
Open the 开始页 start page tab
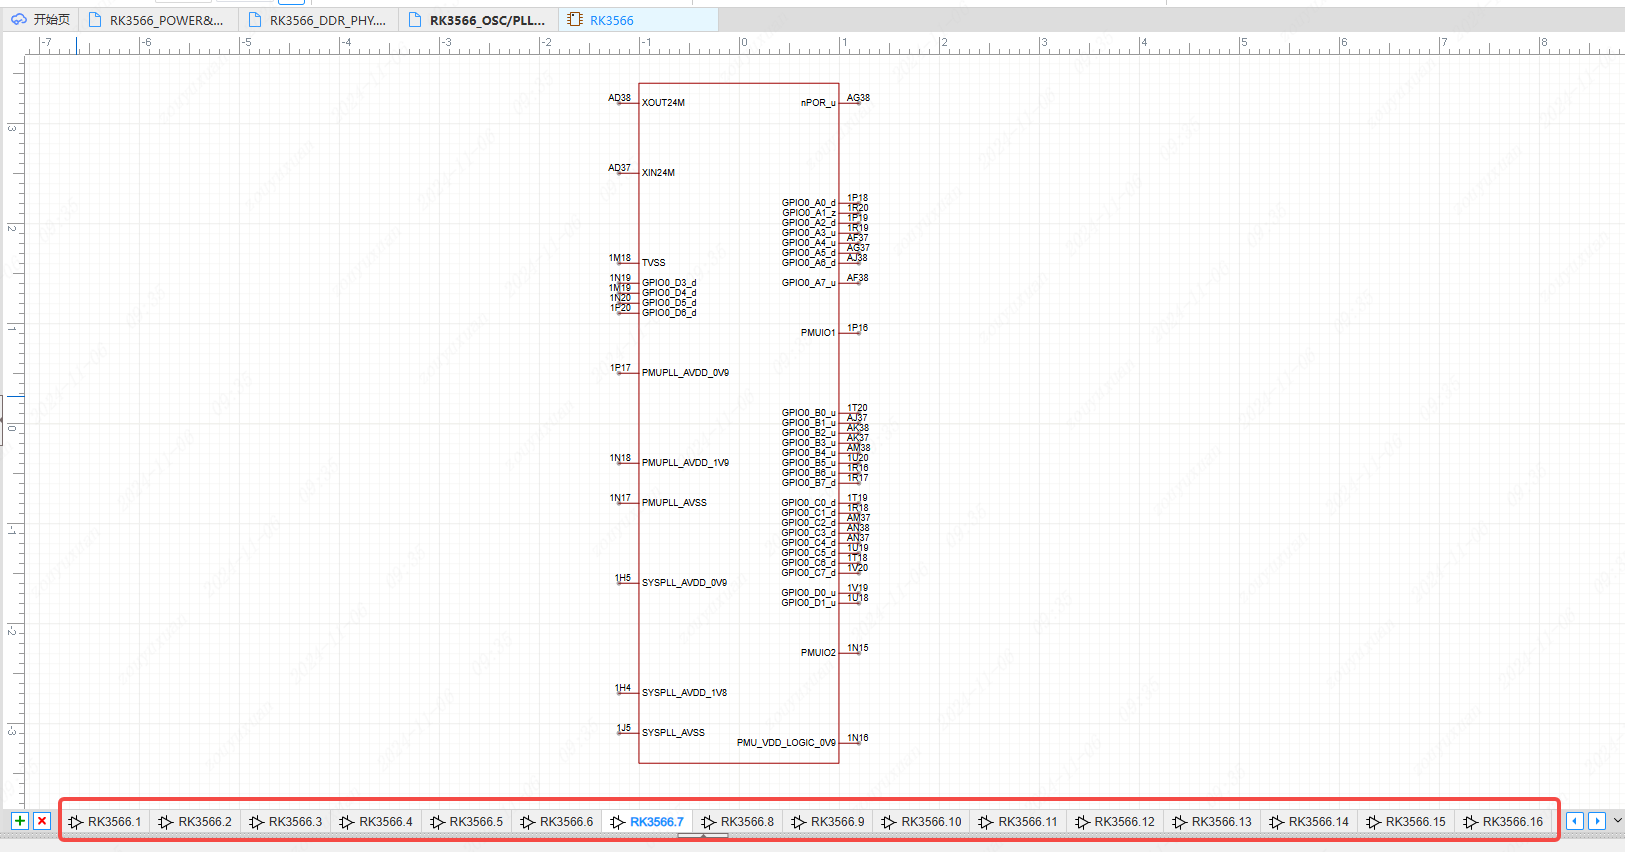tap(41, 20)
